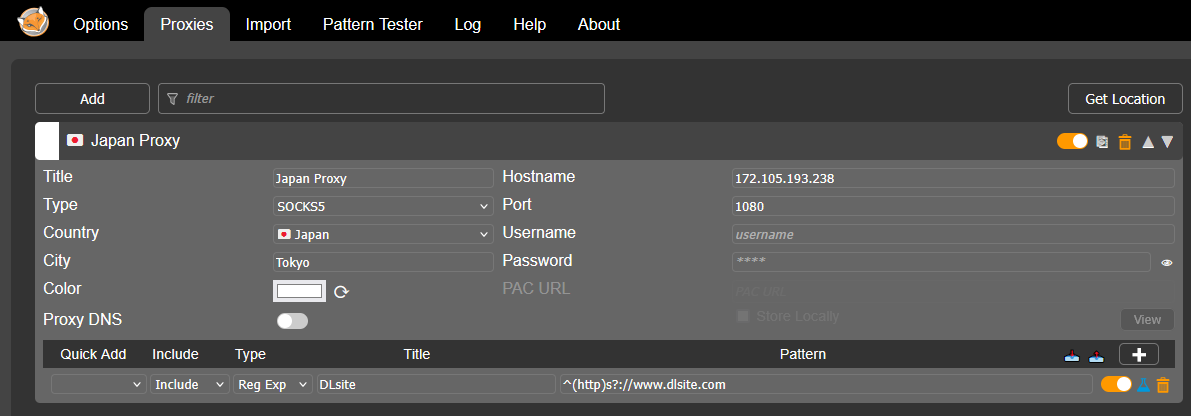
Task: Toggle the Japan Proxy enable switch
Action: click(1072, 141)
